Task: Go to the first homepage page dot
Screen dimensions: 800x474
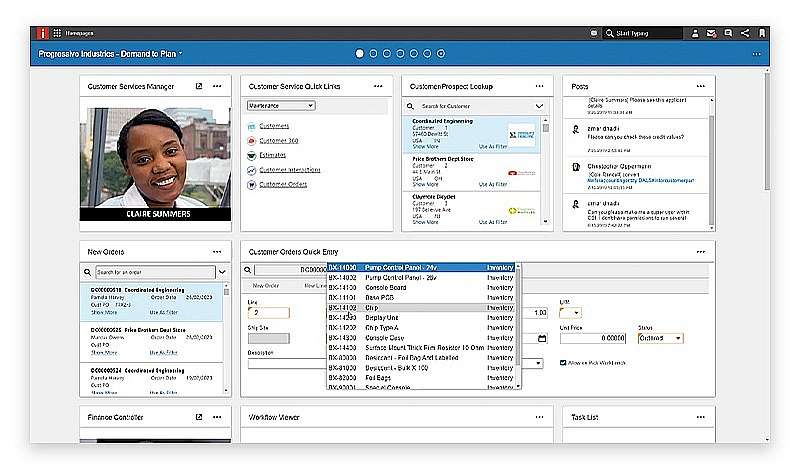Action: click(359, 53)
